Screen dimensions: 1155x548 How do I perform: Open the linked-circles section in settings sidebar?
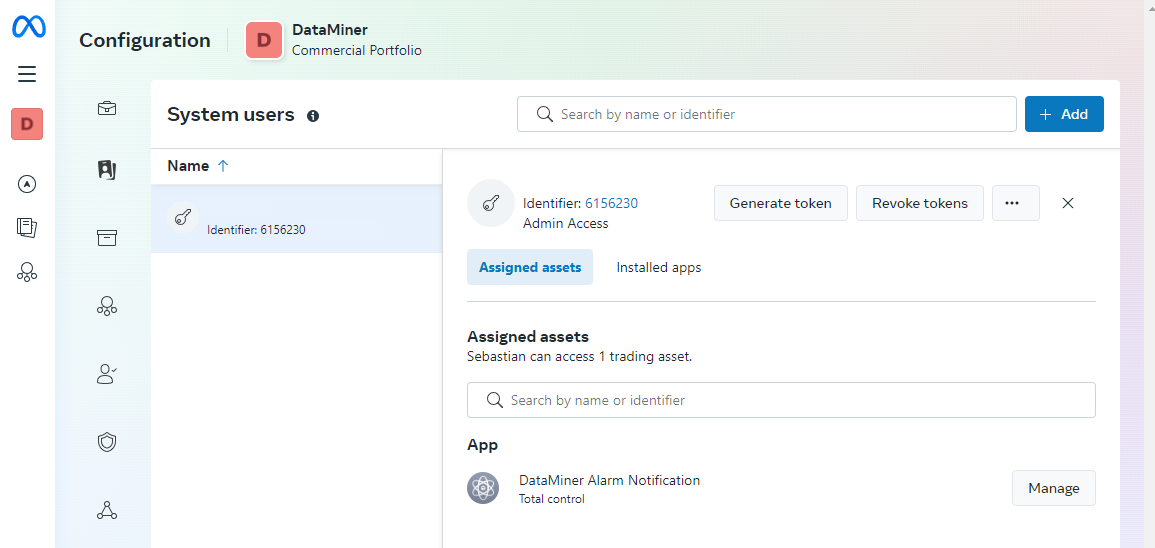click(x=107, y=306)
